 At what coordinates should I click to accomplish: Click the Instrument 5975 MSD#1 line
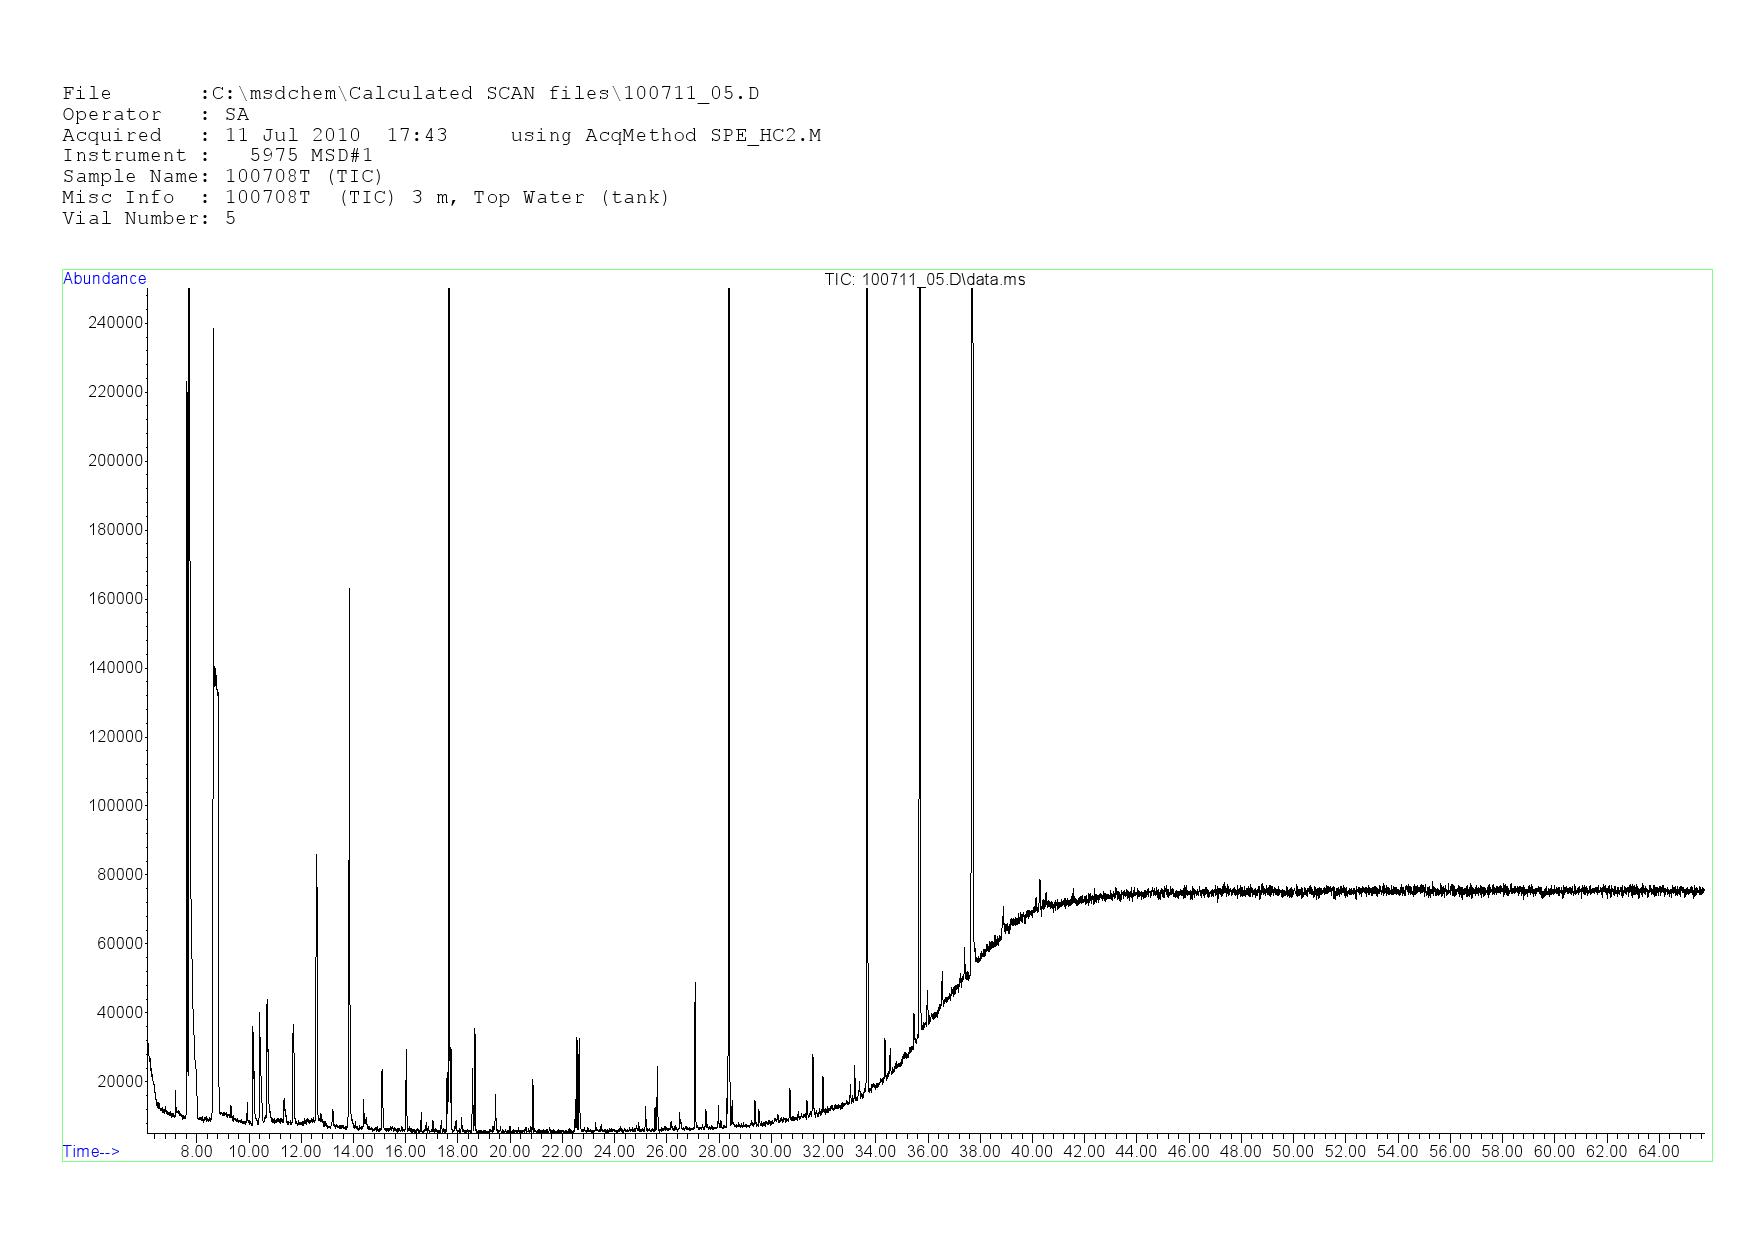pos(217,155)
